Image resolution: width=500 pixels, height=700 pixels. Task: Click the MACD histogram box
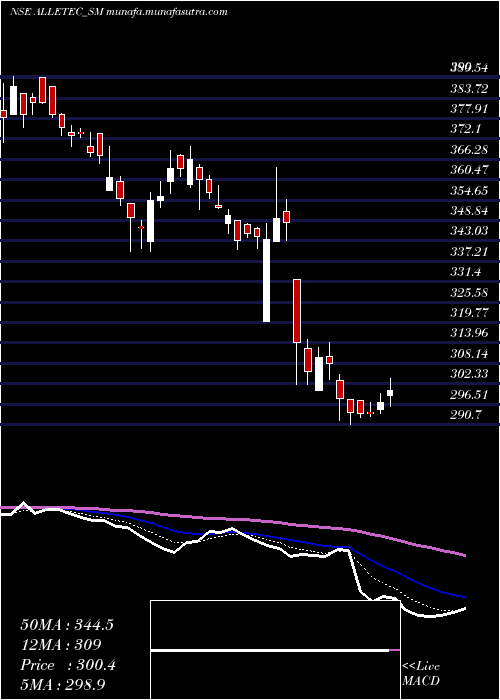pyautogui.click(x=275, y=650)
